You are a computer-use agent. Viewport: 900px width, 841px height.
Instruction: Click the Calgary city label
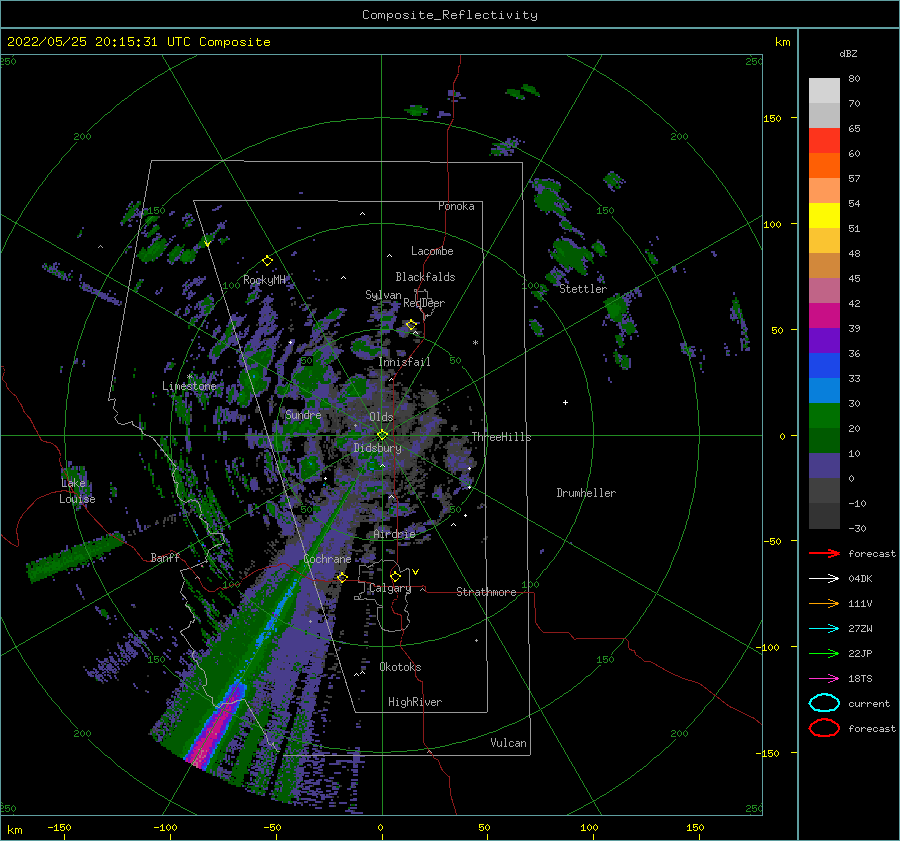[x=390, y=588]
